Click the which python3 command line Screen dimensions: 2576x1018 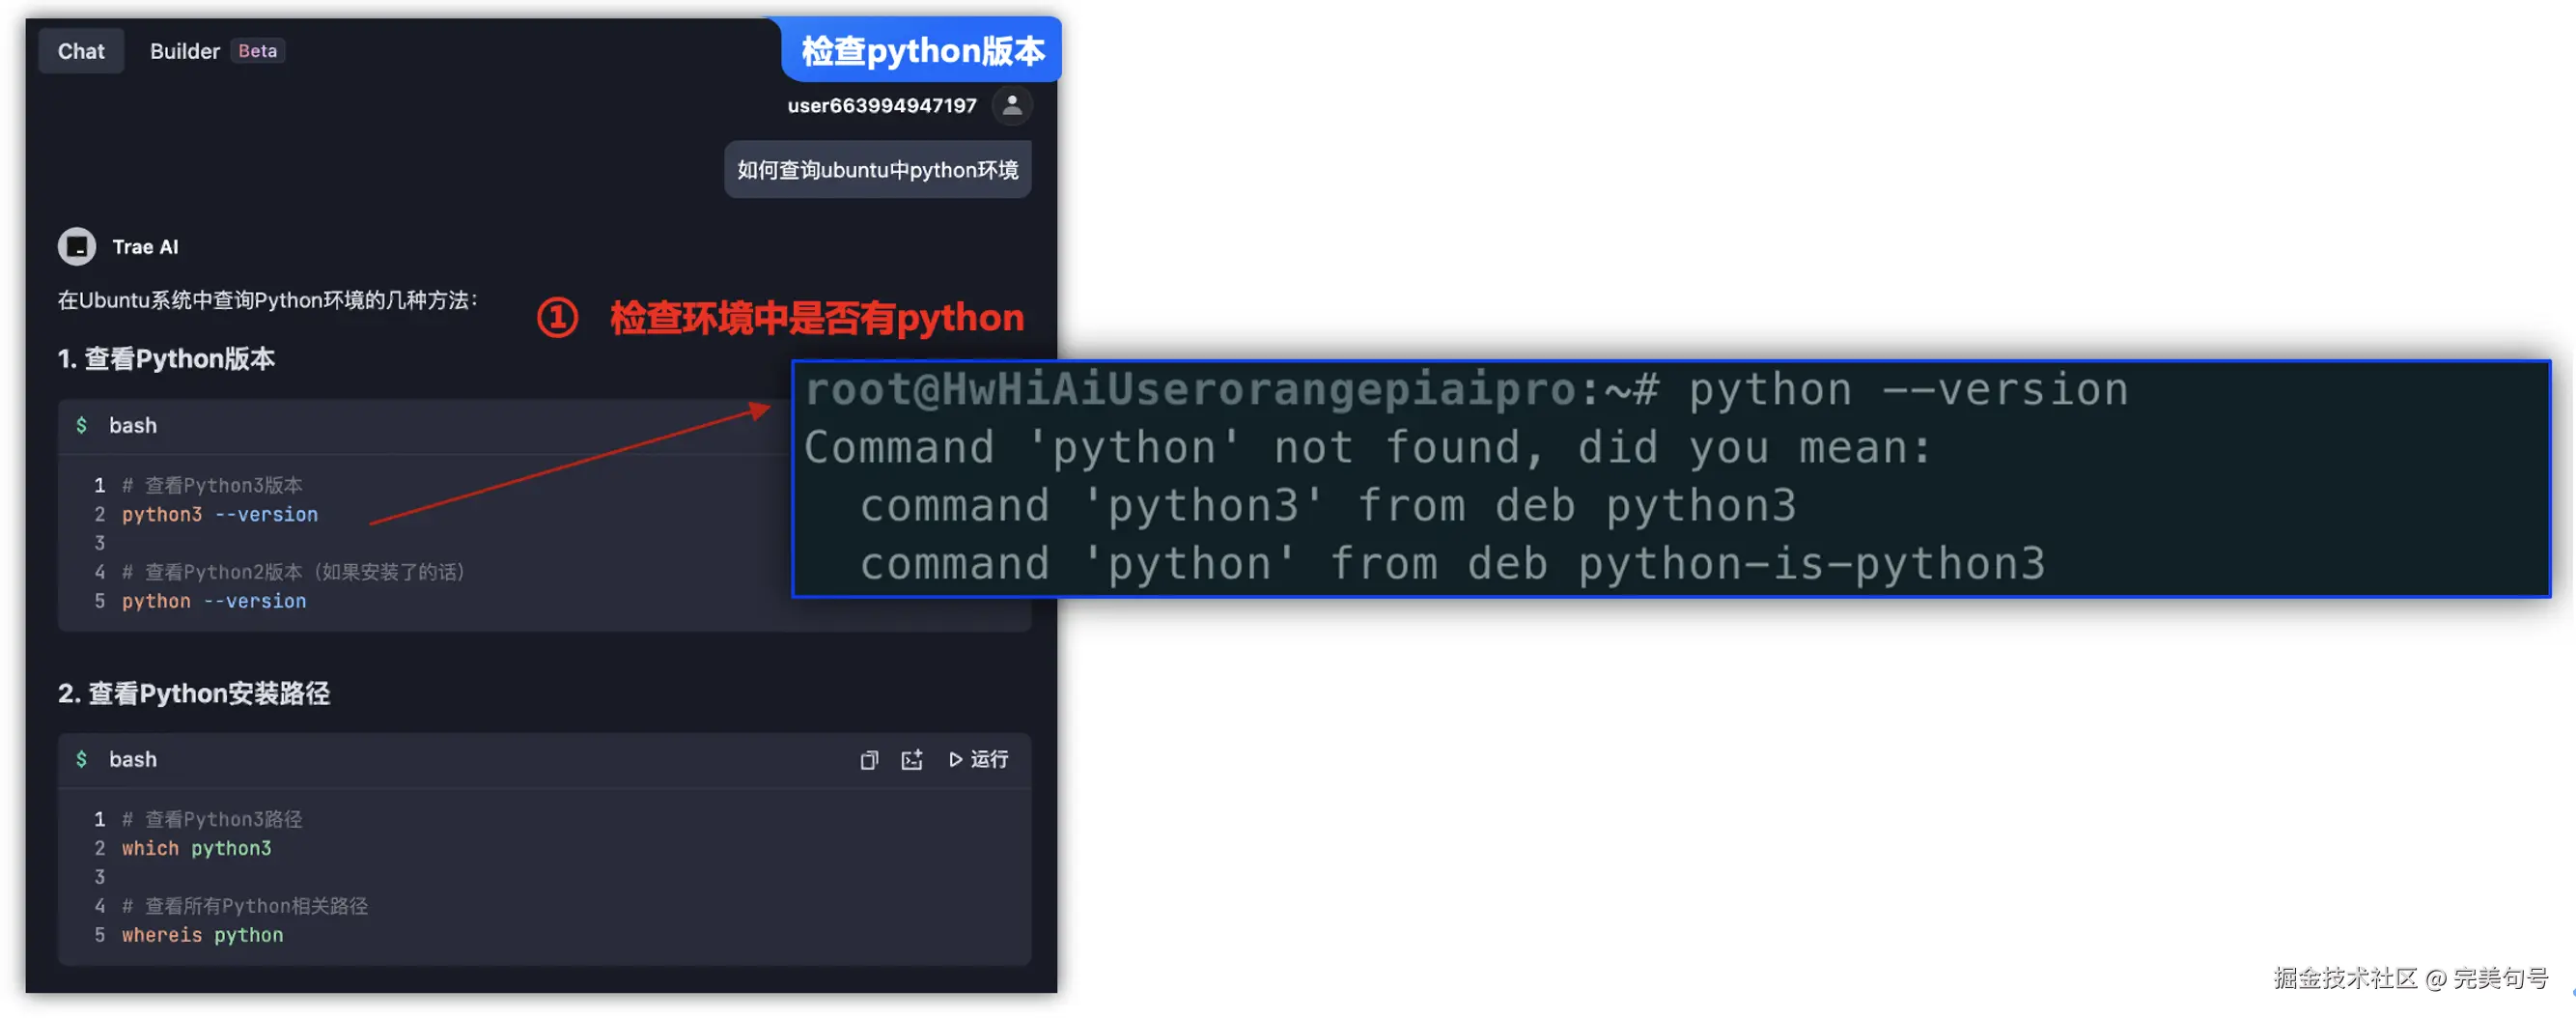pos(196,849)
